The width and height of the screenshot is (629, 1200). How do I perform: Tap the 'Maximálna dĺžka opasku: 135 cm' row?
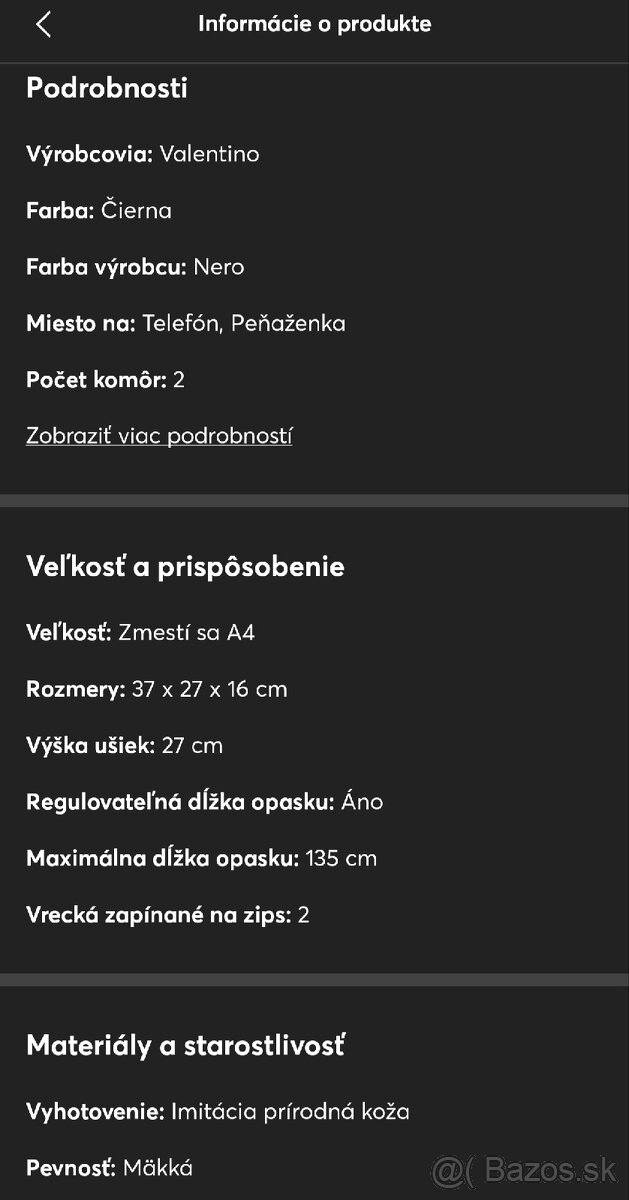[x=200, y=858]
